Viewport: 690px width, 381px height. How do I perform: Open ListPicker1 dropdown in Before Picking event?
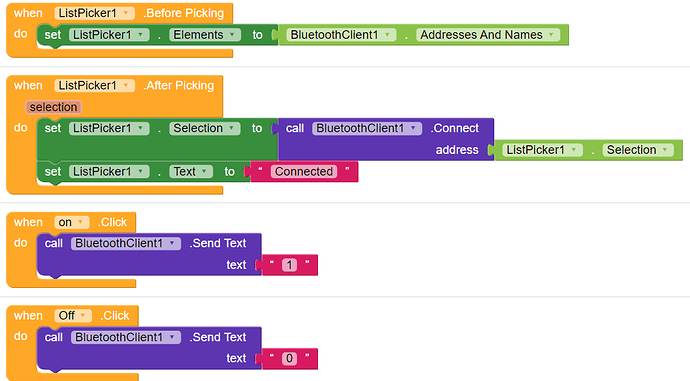click(95, 13)
